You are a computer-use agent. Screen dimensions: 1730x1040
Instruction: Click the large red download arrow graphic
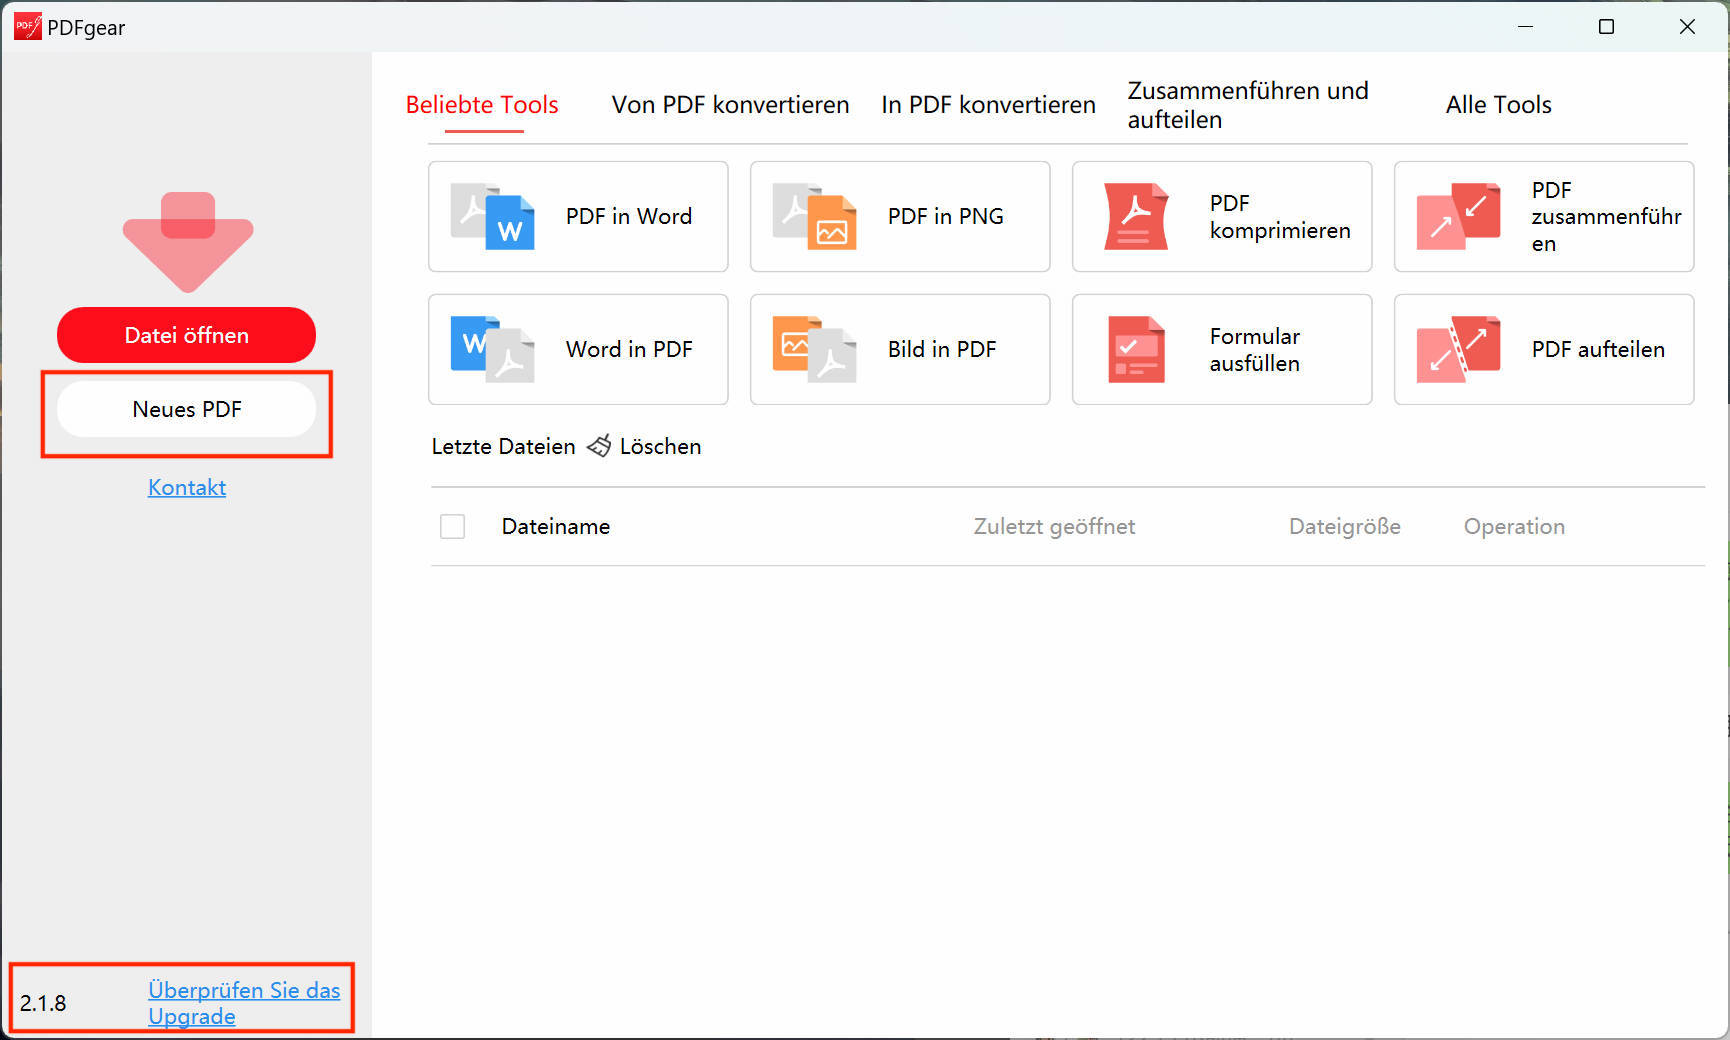188,241
